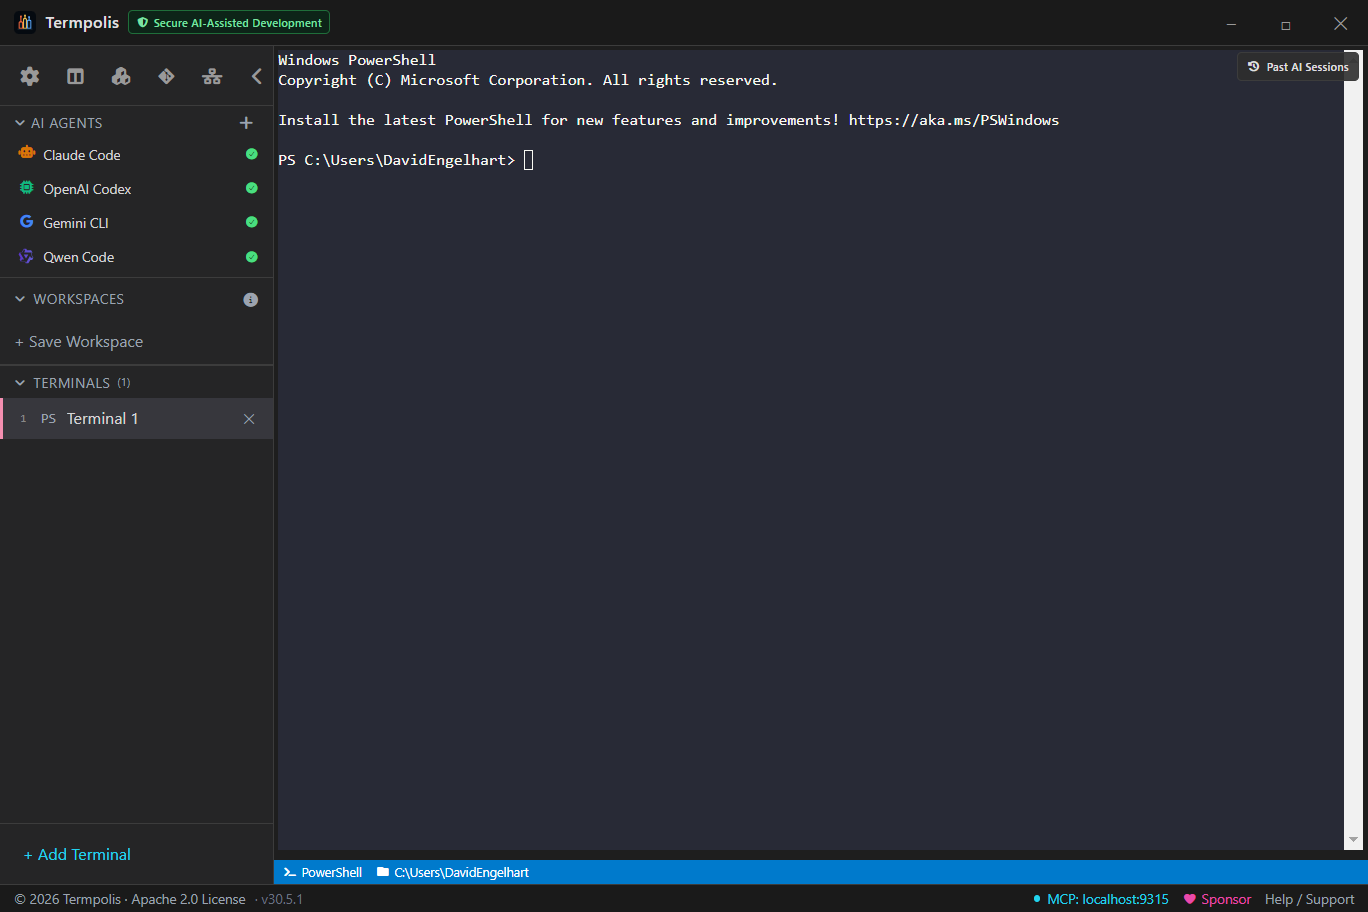Click the folder icon in the blue status bar
The height and width of the screenshot is (912, 1368).
pyautogui.click(x=383, y=872)
